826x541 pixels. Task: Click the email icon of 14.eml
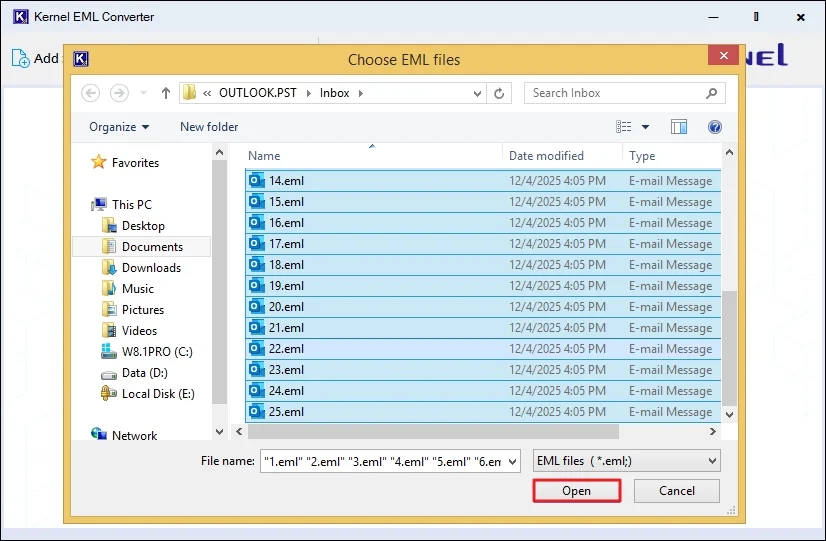(257, 180)
